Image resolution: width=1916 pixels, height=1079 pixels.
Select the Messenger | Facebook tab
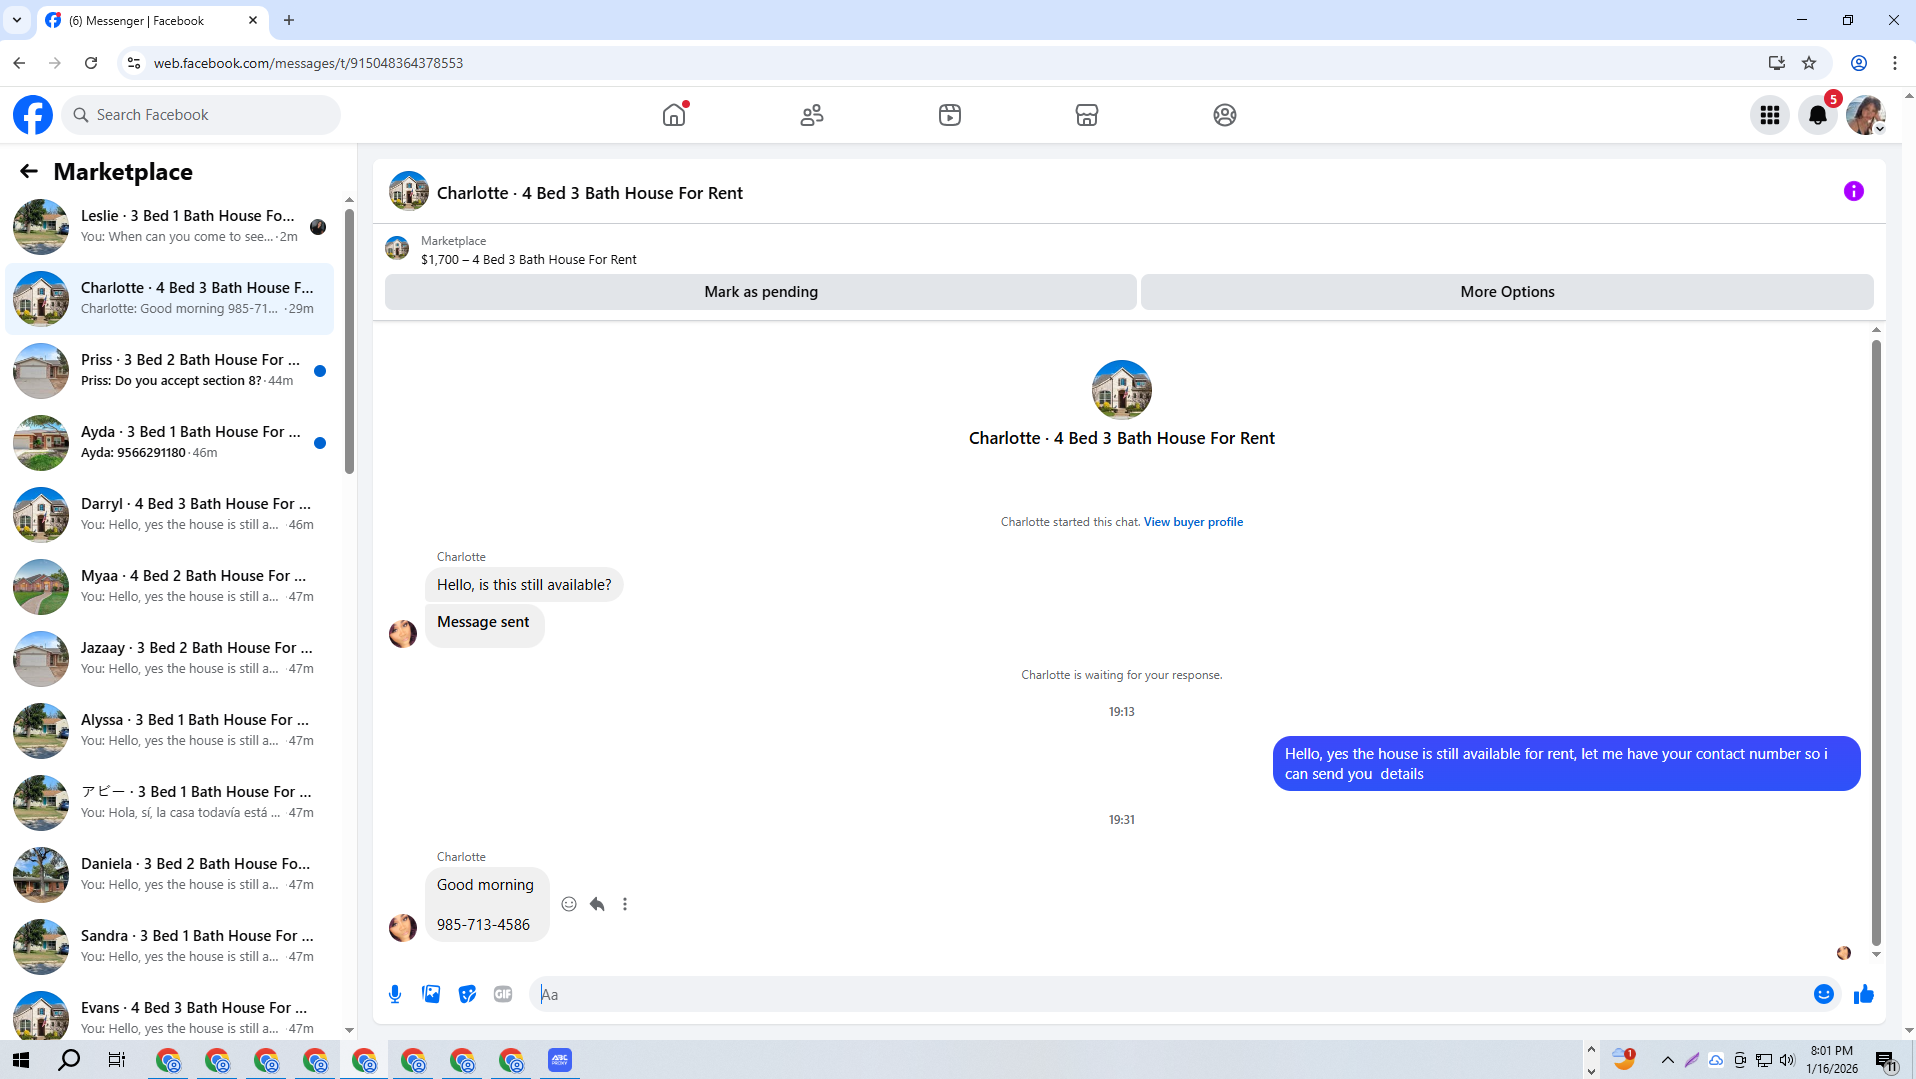click(x=150, y=20)
